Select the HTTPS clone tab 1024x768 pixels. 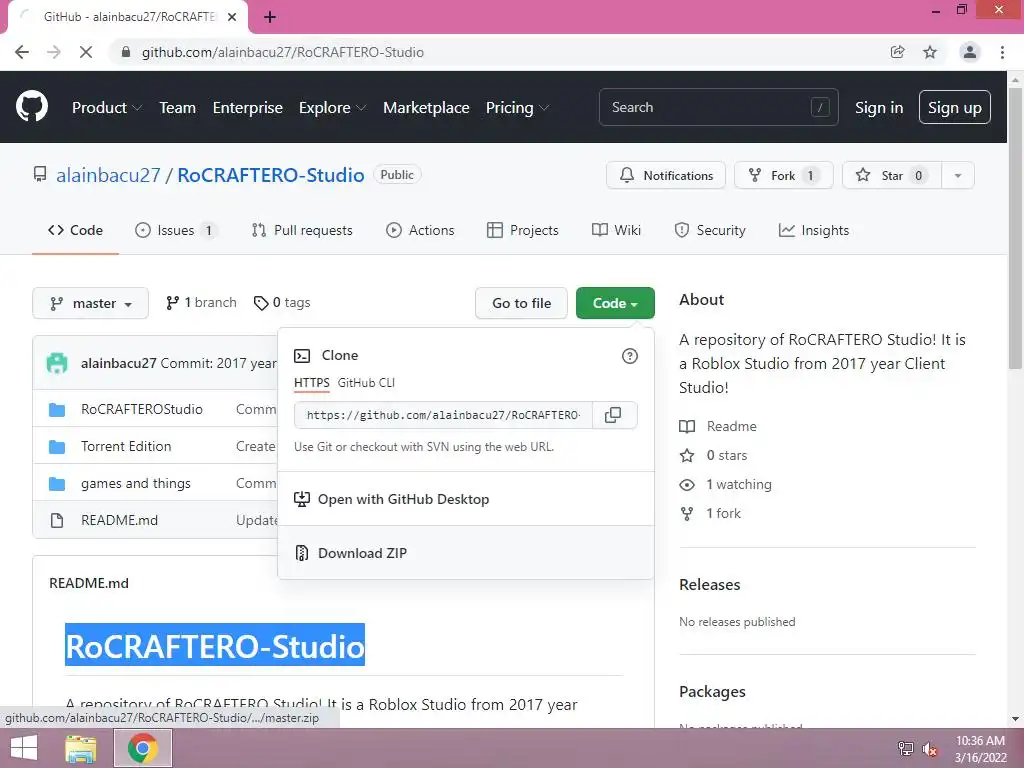(312, 383)
